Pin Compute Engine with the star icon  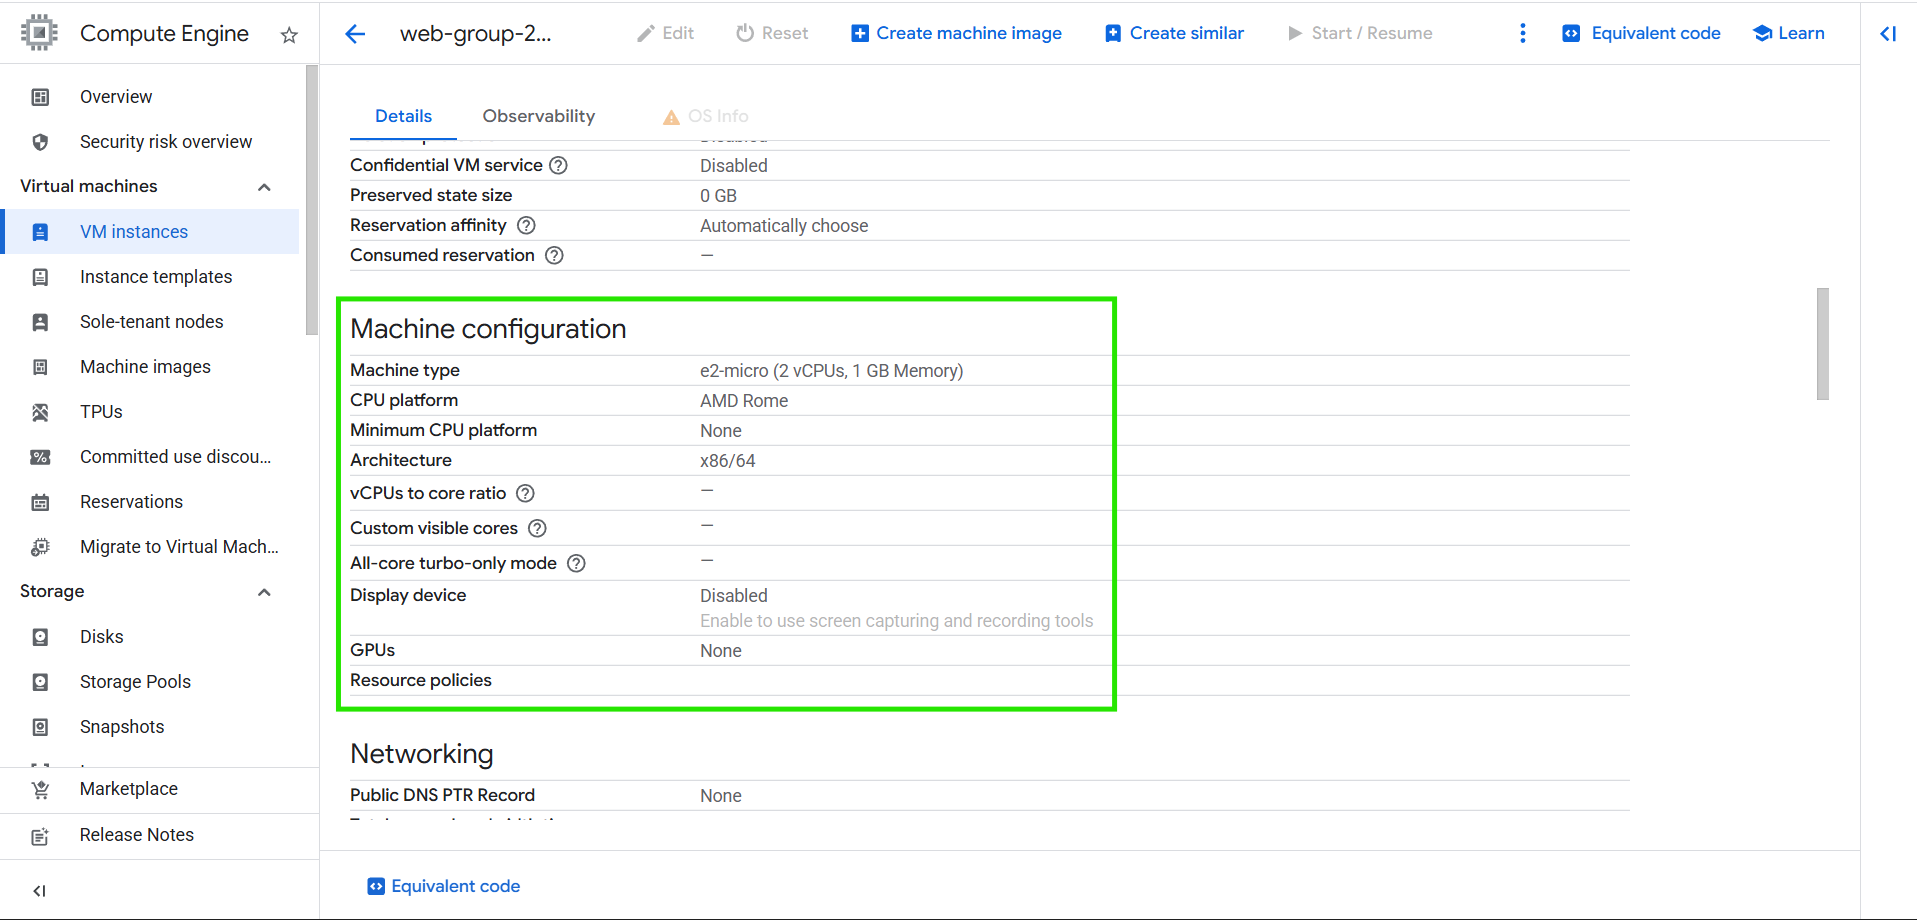[x=289, y=35]
